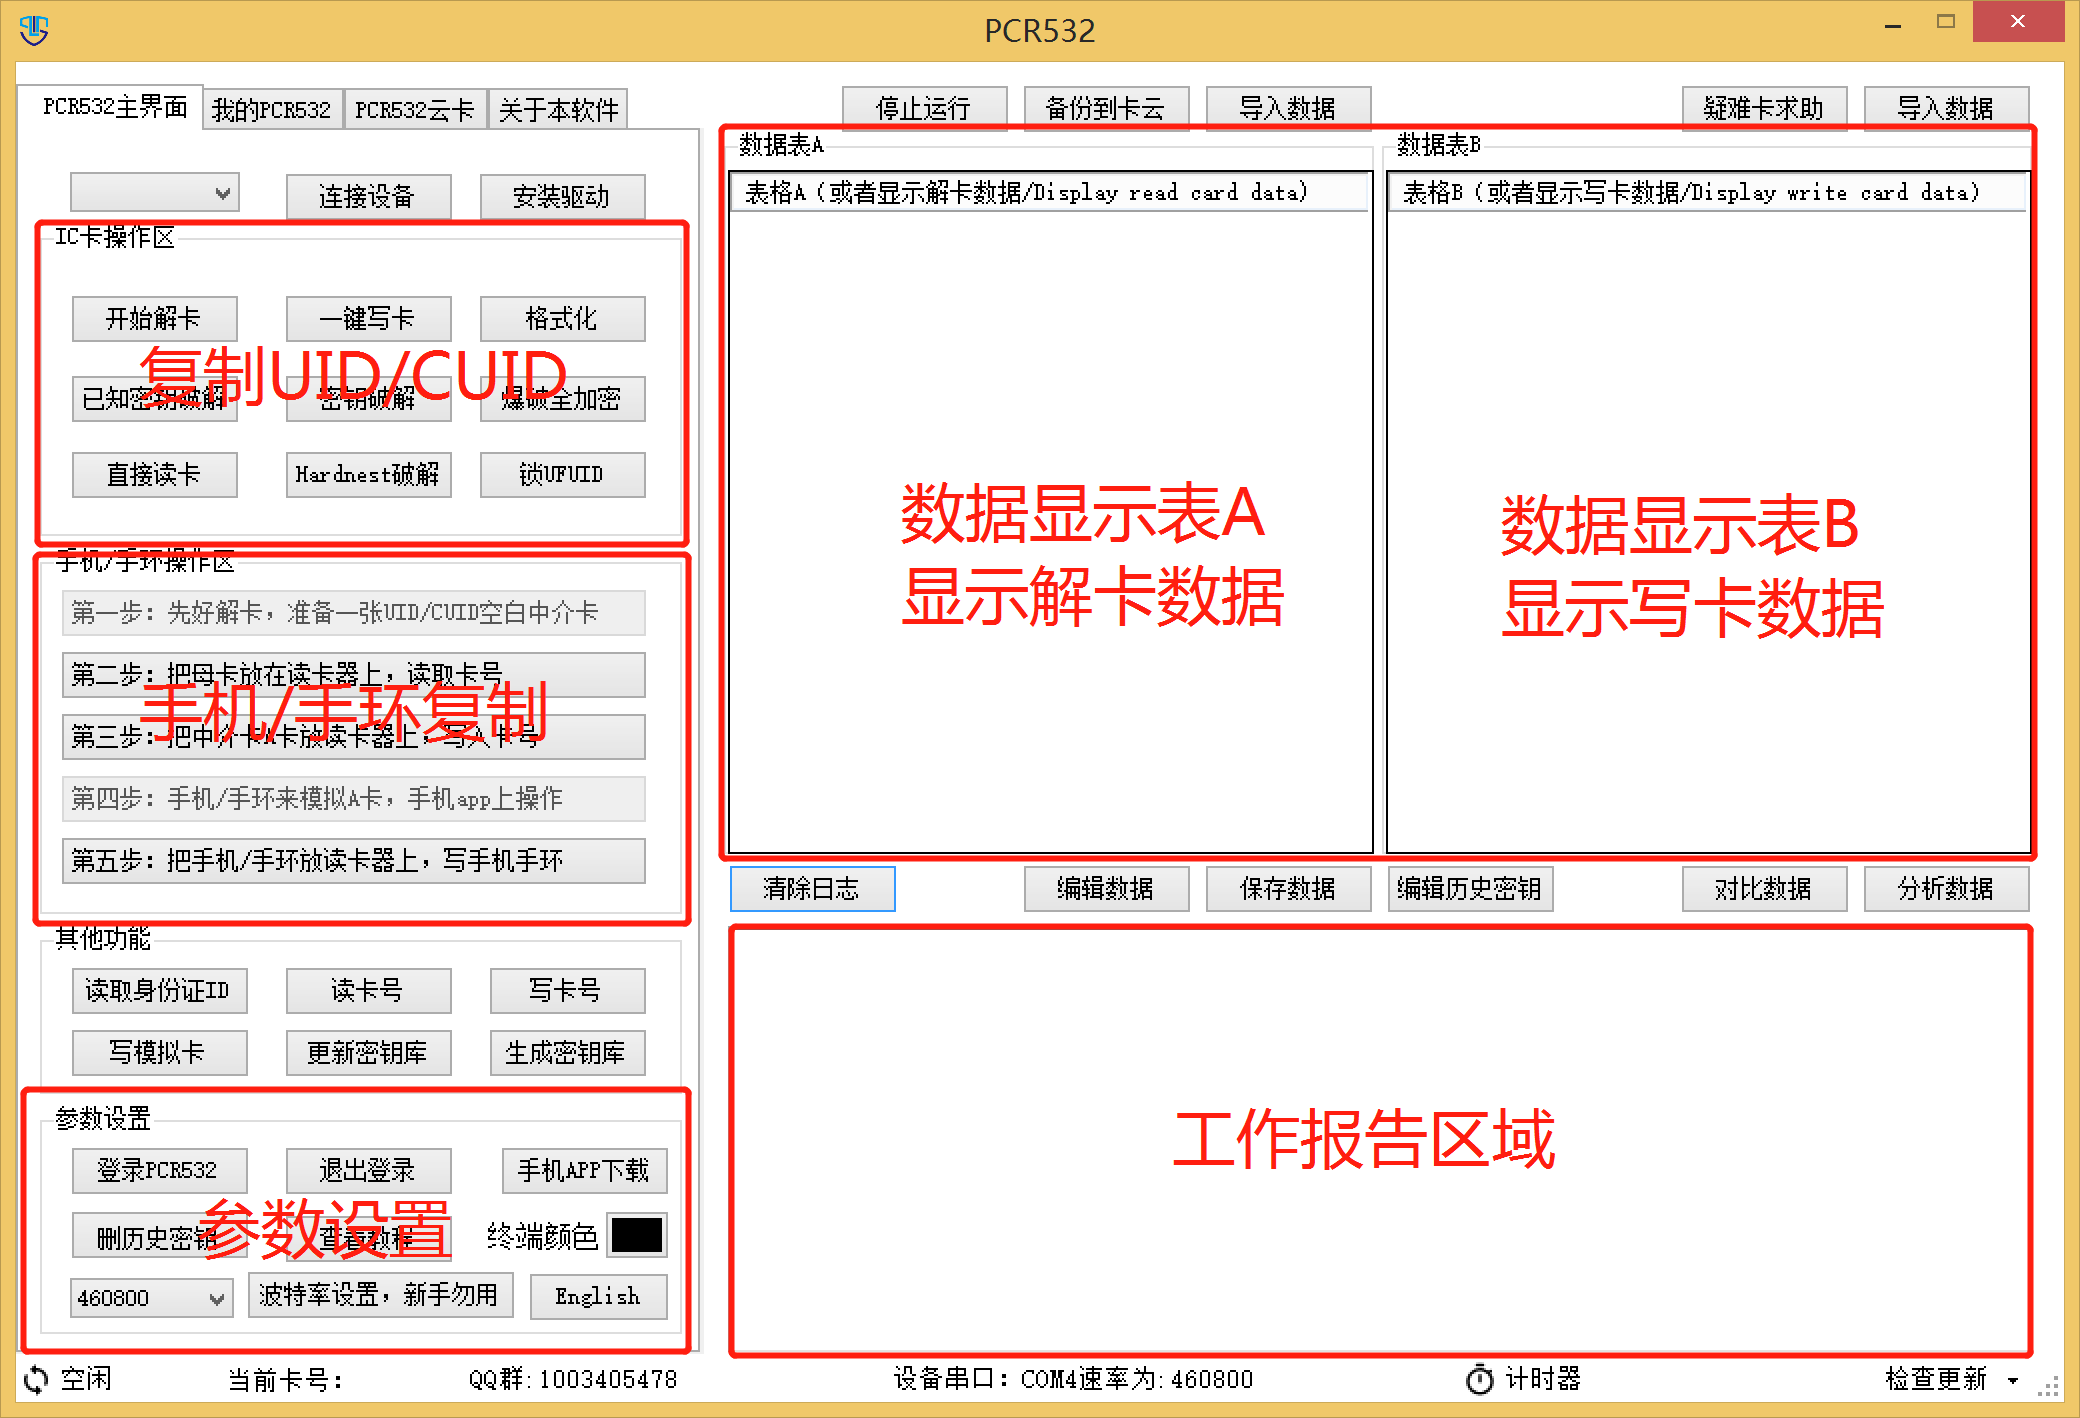Click the 爆破全加密 button
The width and height of the screenshot is (2080, 1418).
(562, 398)
